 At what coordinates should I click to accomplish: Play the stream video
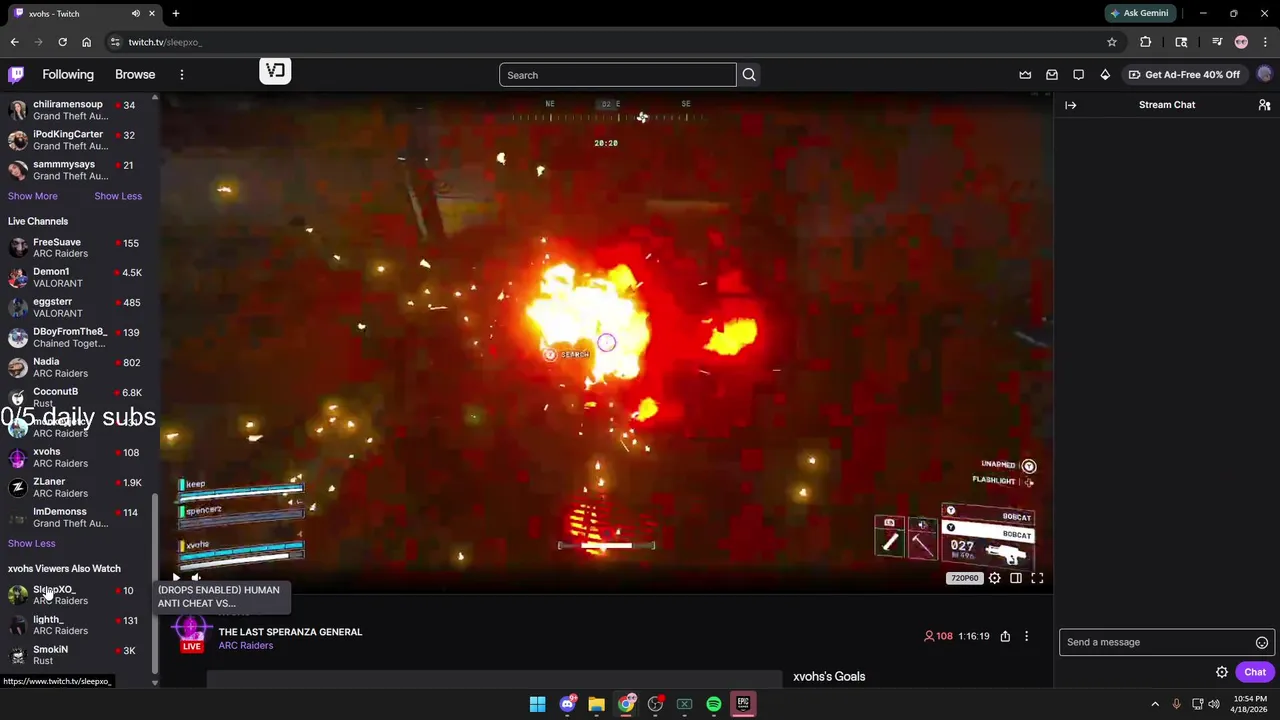pos(177,578)
